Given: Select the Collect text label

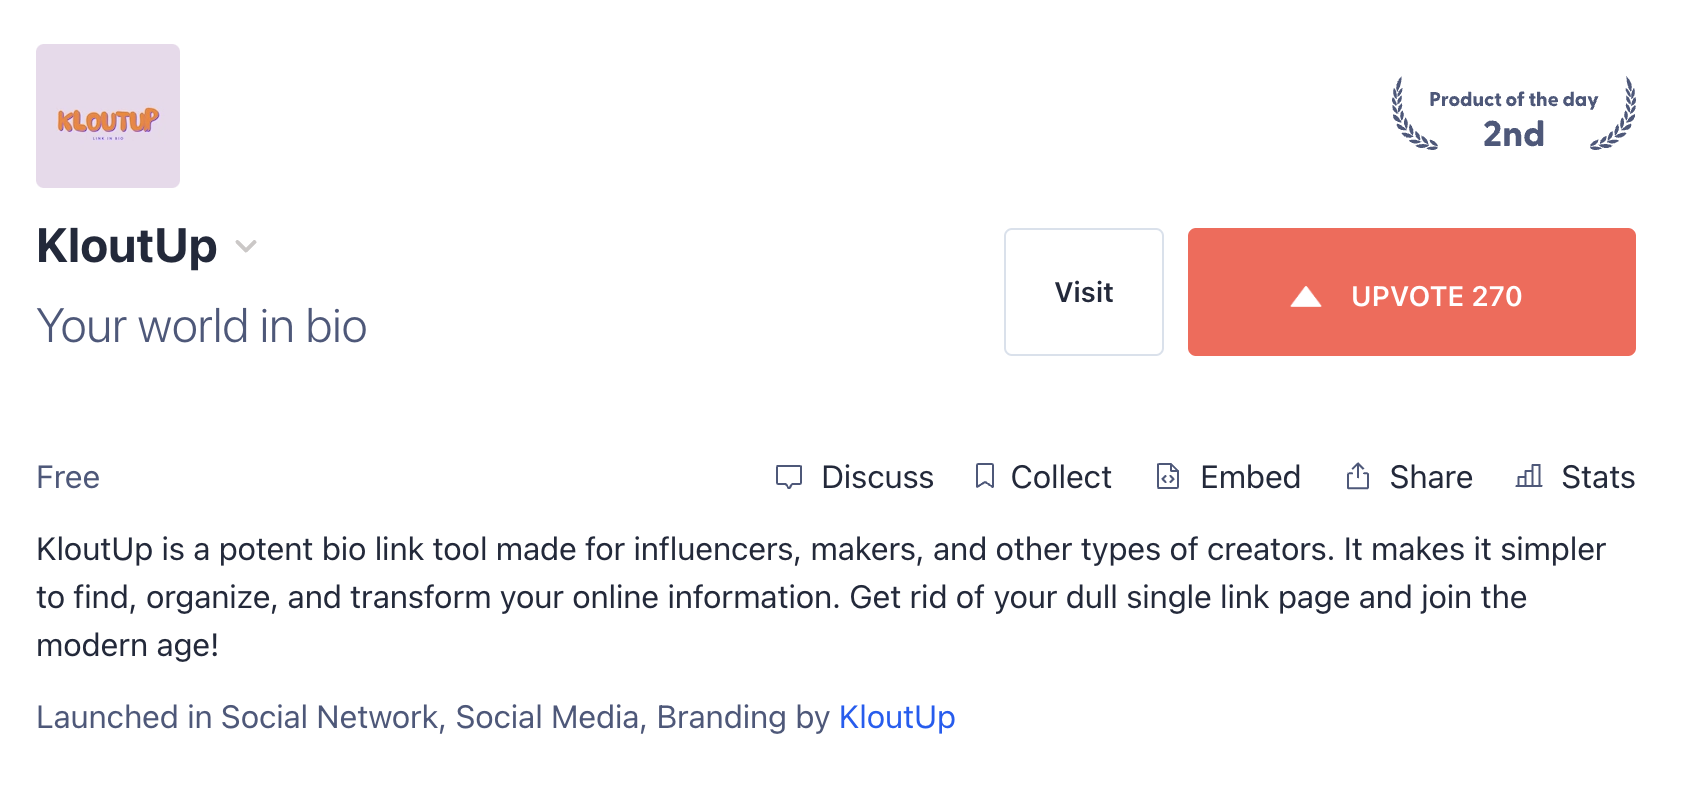Looking at the screenshot, I should 1061,477.
